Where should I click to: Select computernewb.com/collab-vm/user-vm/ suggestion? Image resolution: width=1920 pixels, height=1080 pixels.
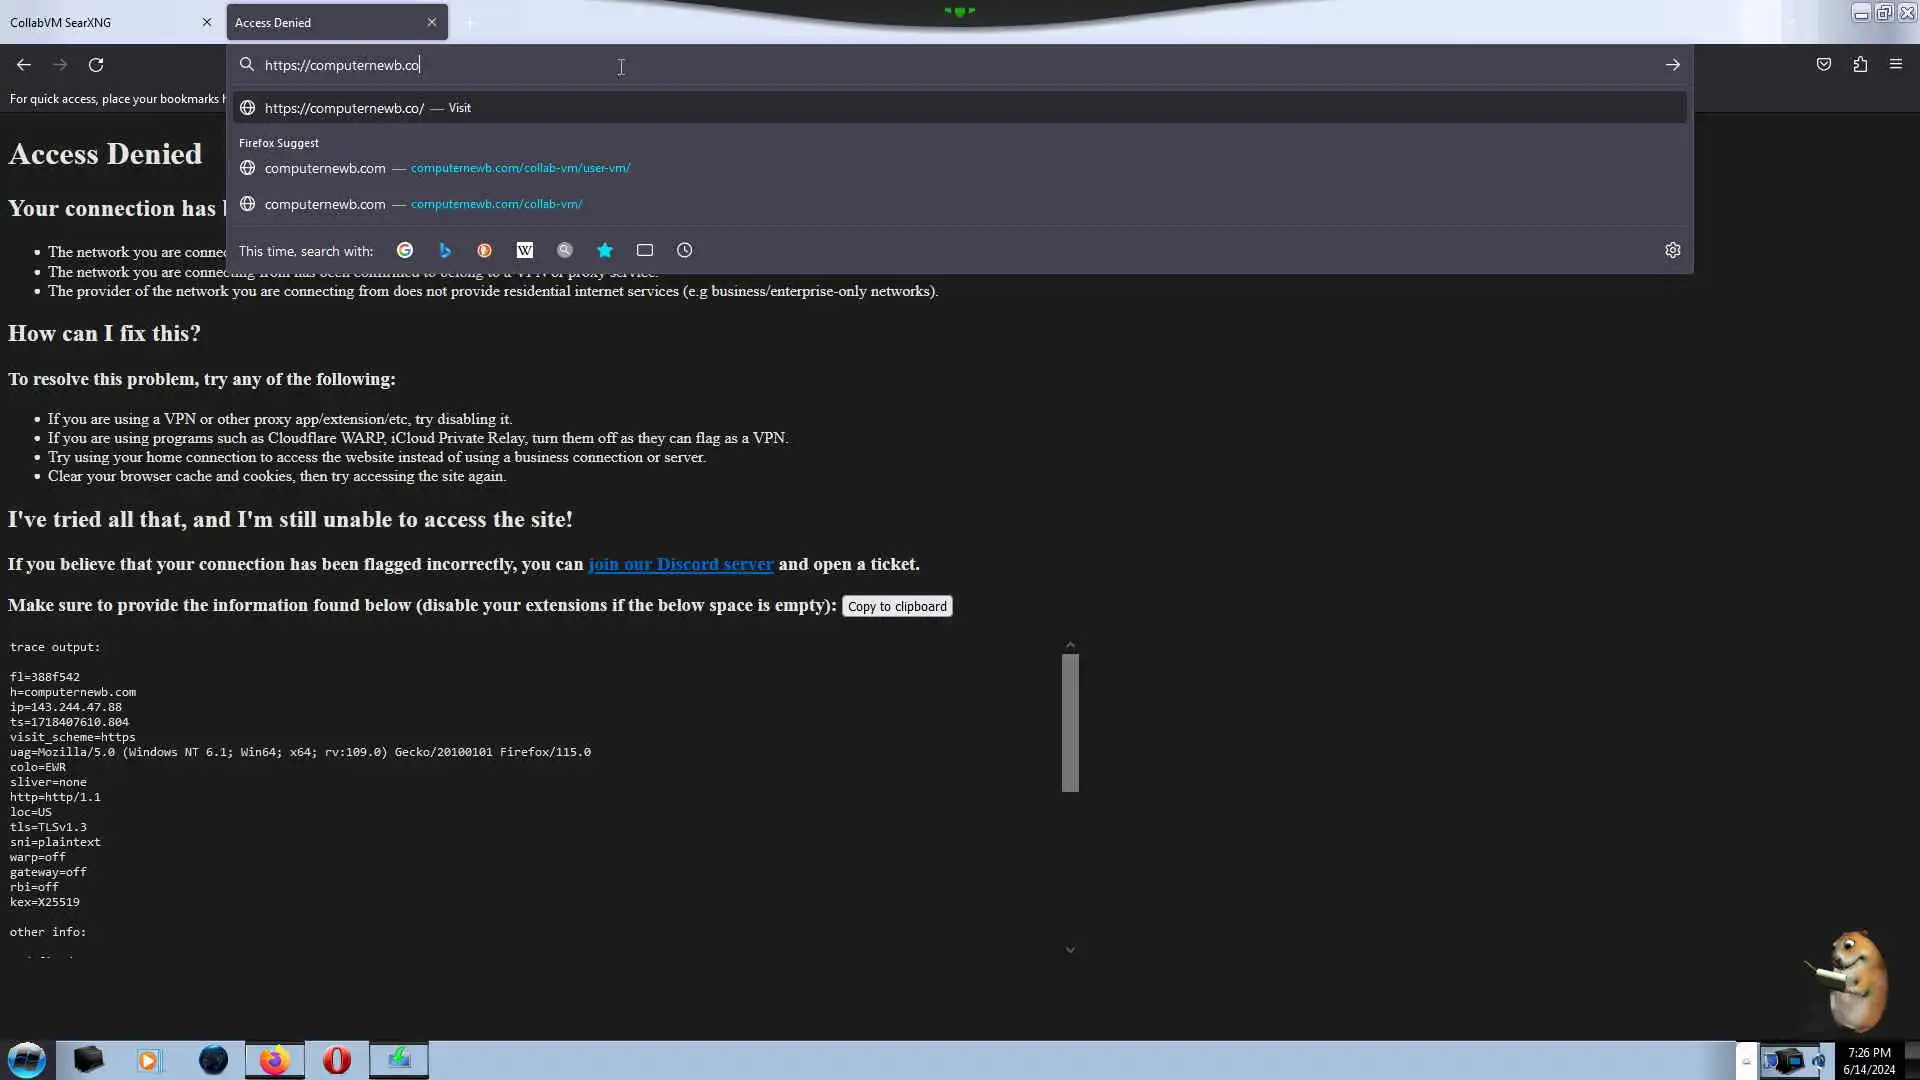[520, 168]
